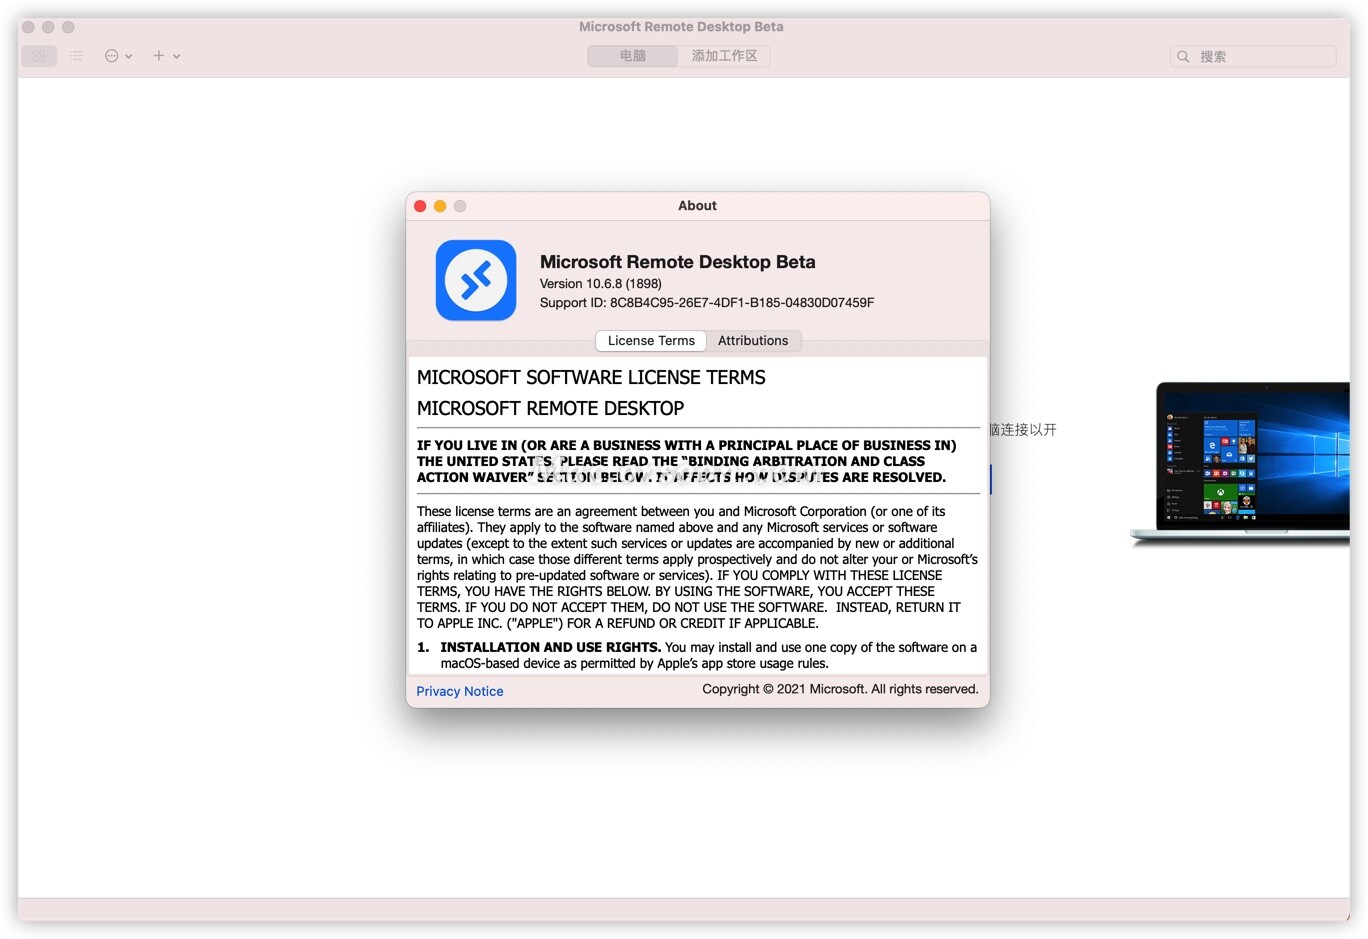The width and height of the screenshot is (1368, 939).
Task: Open the plus add menu in toolbar
Action: (166, 56)
